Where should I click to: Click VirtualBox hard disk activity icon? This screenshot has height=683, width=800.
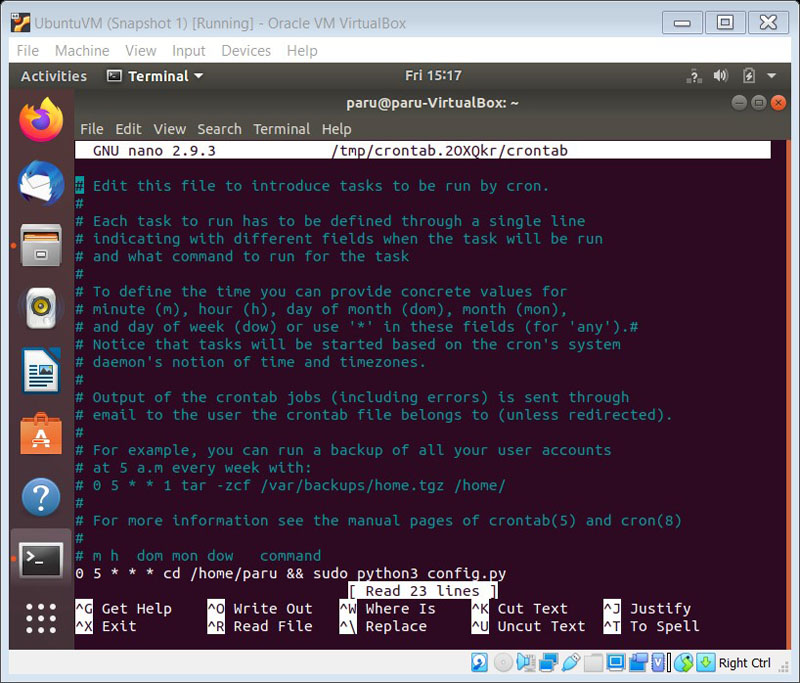[479, 663]
